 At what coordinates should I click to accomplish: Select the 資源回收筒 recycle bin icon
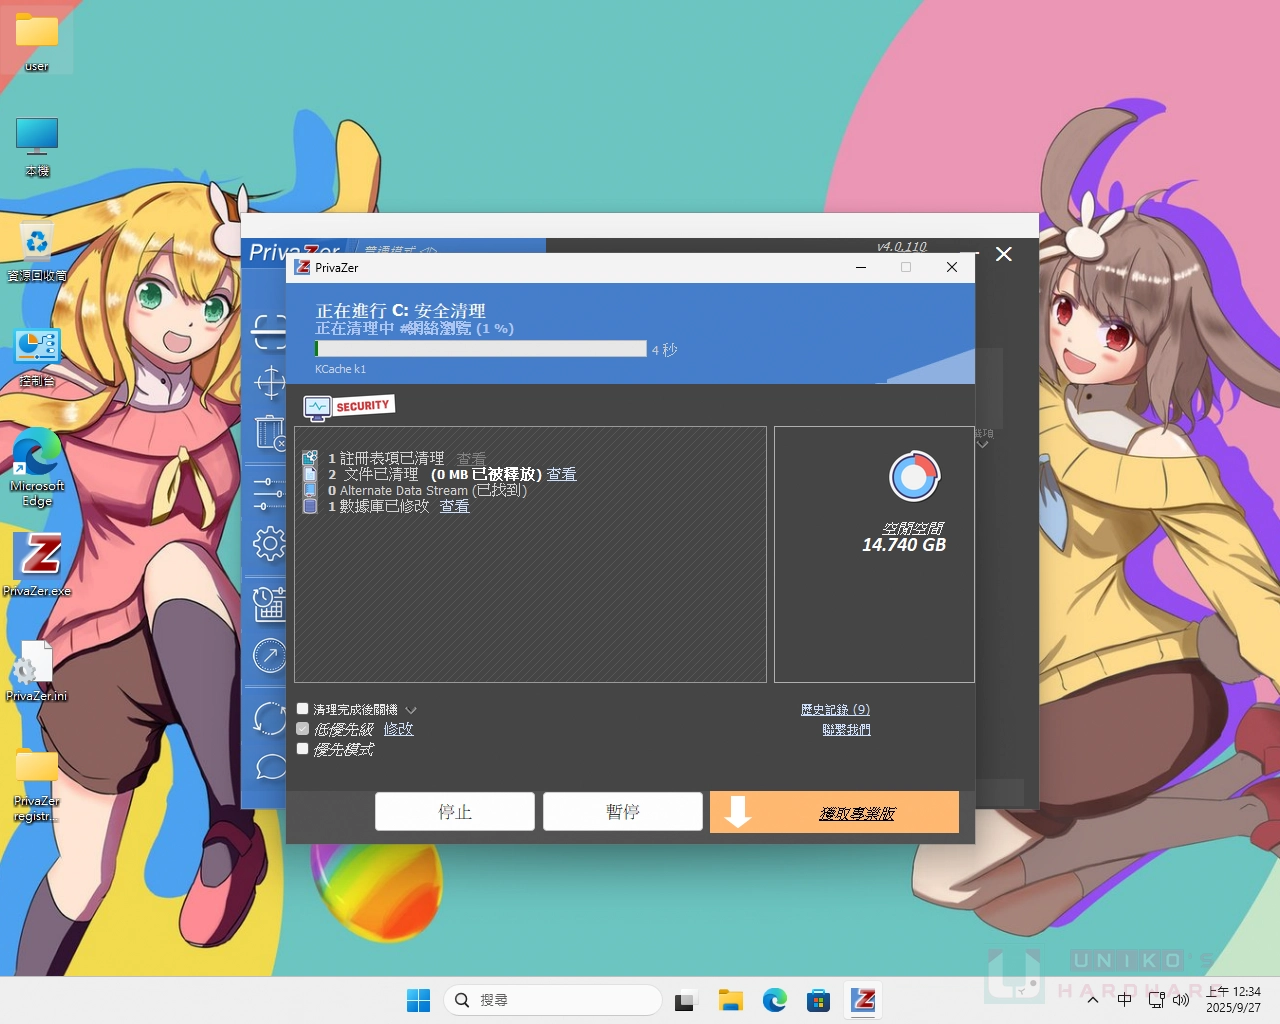coord(37,251)
